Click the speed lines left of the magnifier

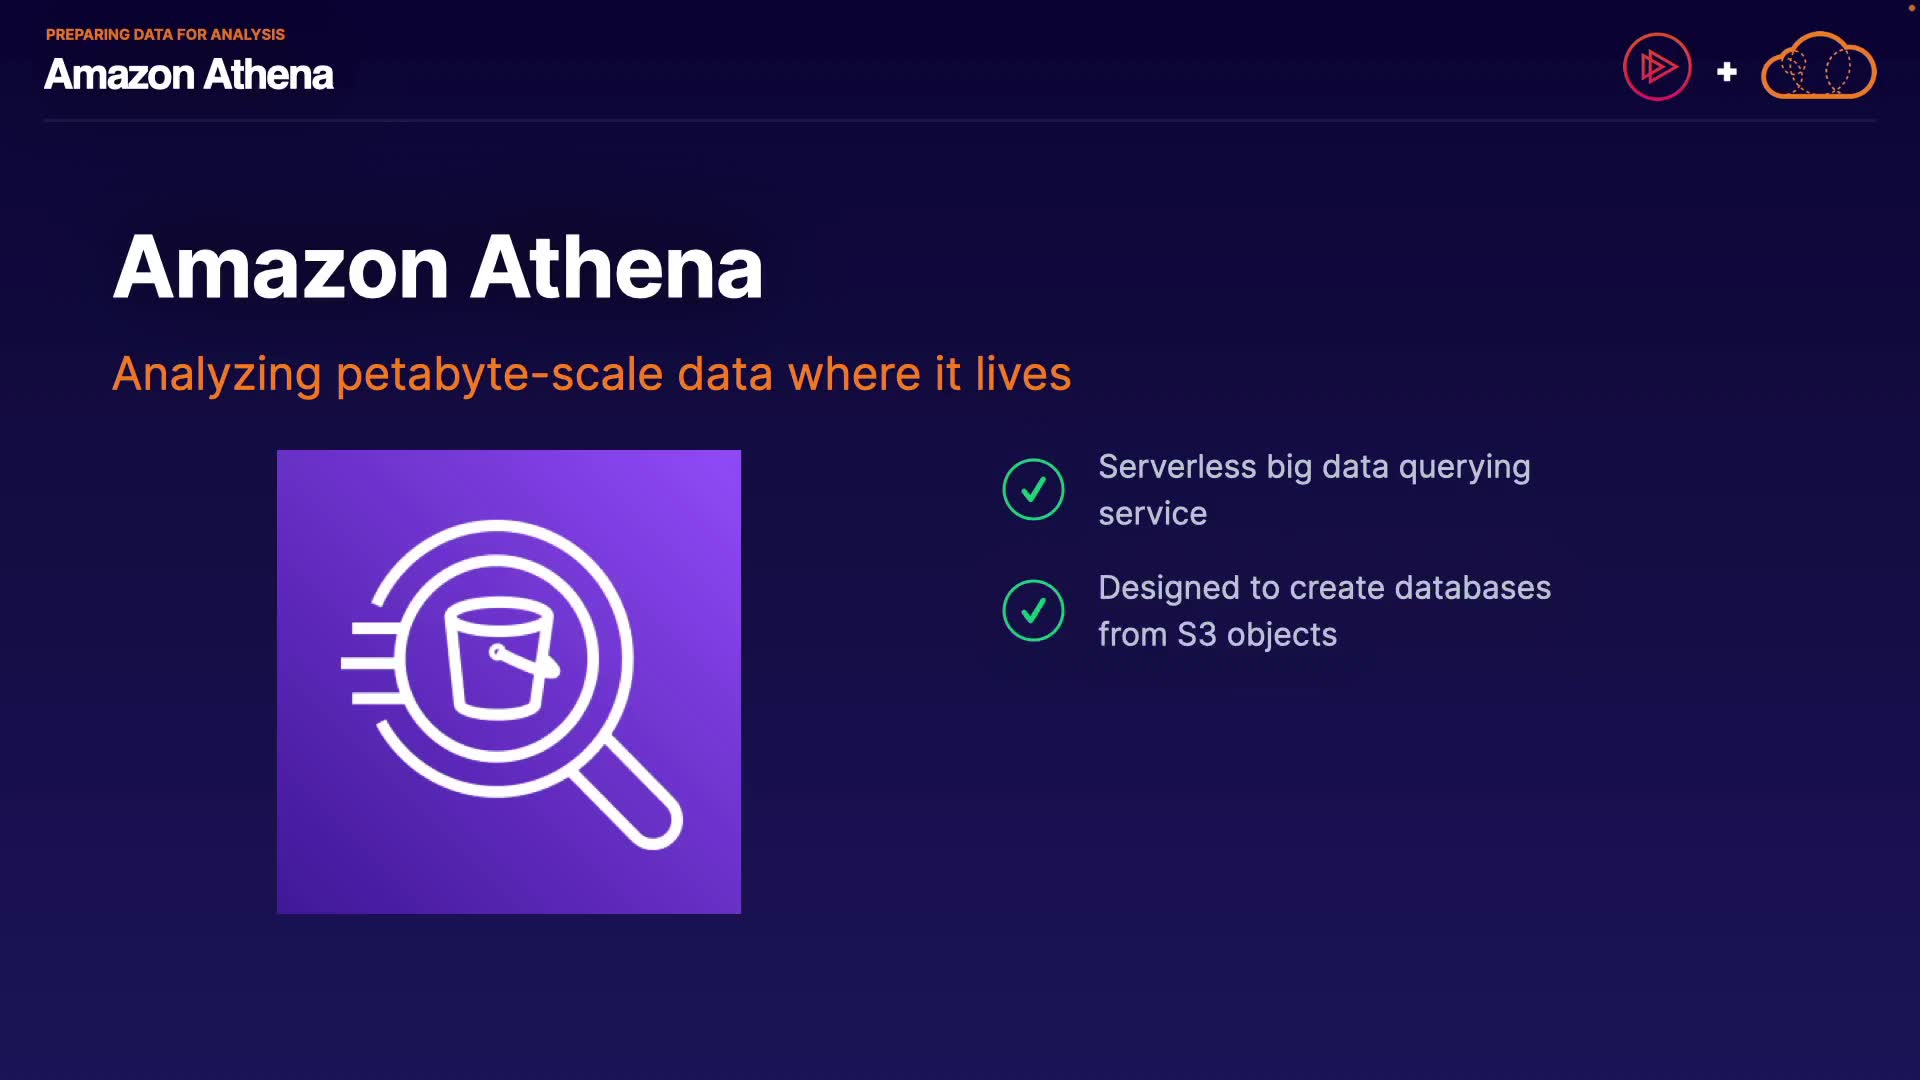pos(372,662)
